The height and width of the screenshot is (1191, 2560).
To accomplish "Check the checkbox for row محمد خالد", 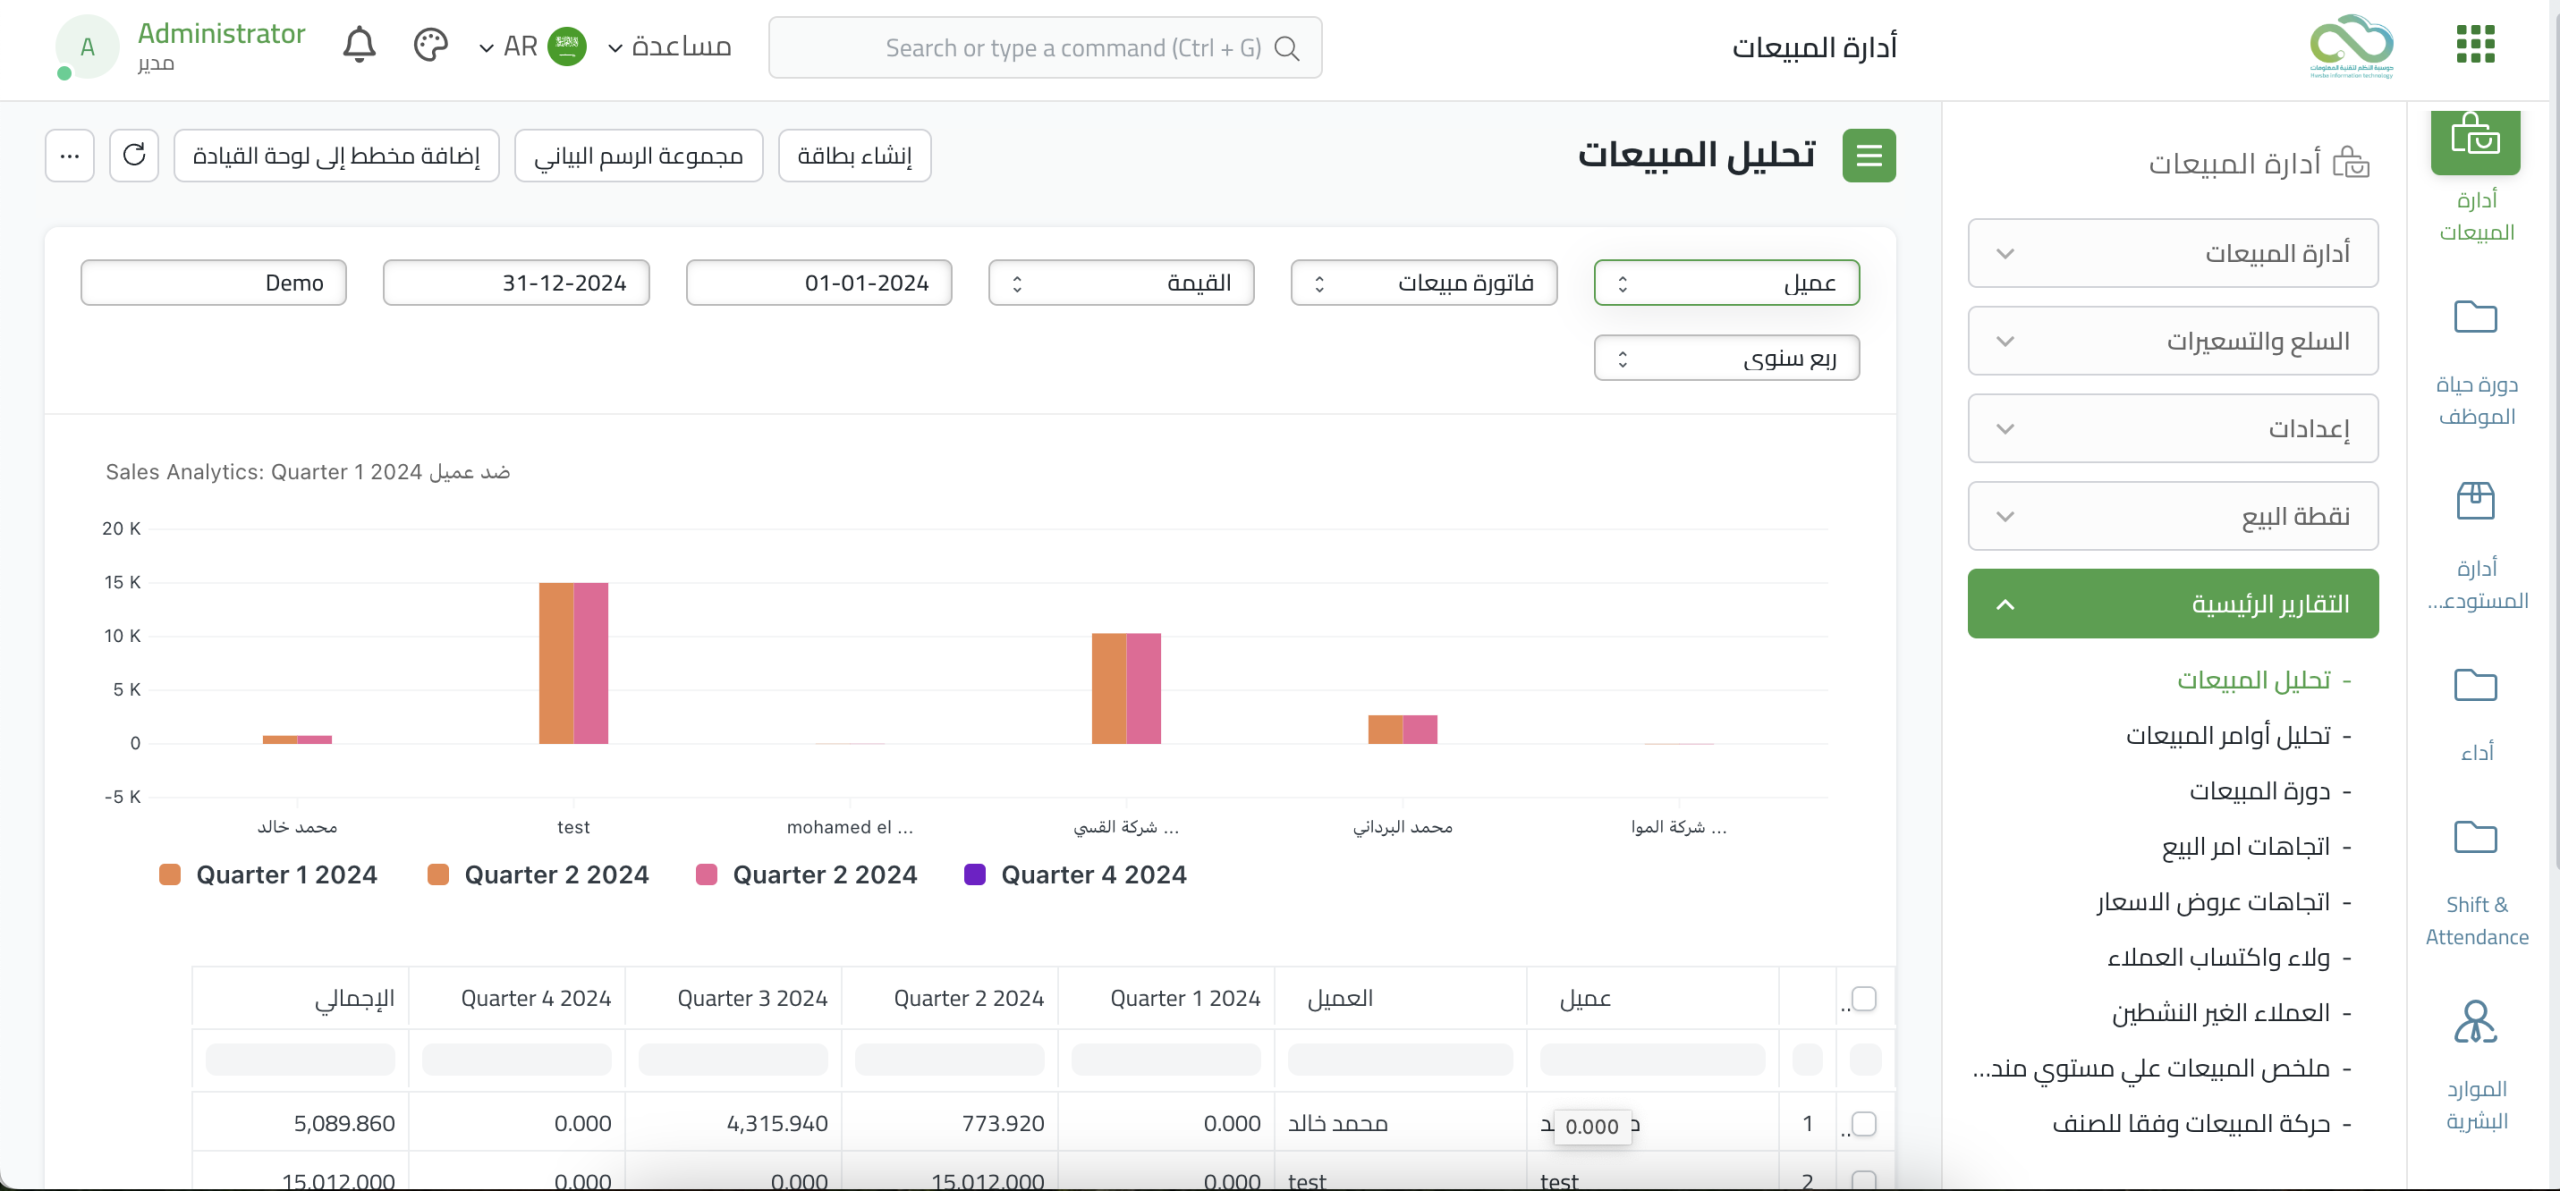I will pos(1863,1123).
